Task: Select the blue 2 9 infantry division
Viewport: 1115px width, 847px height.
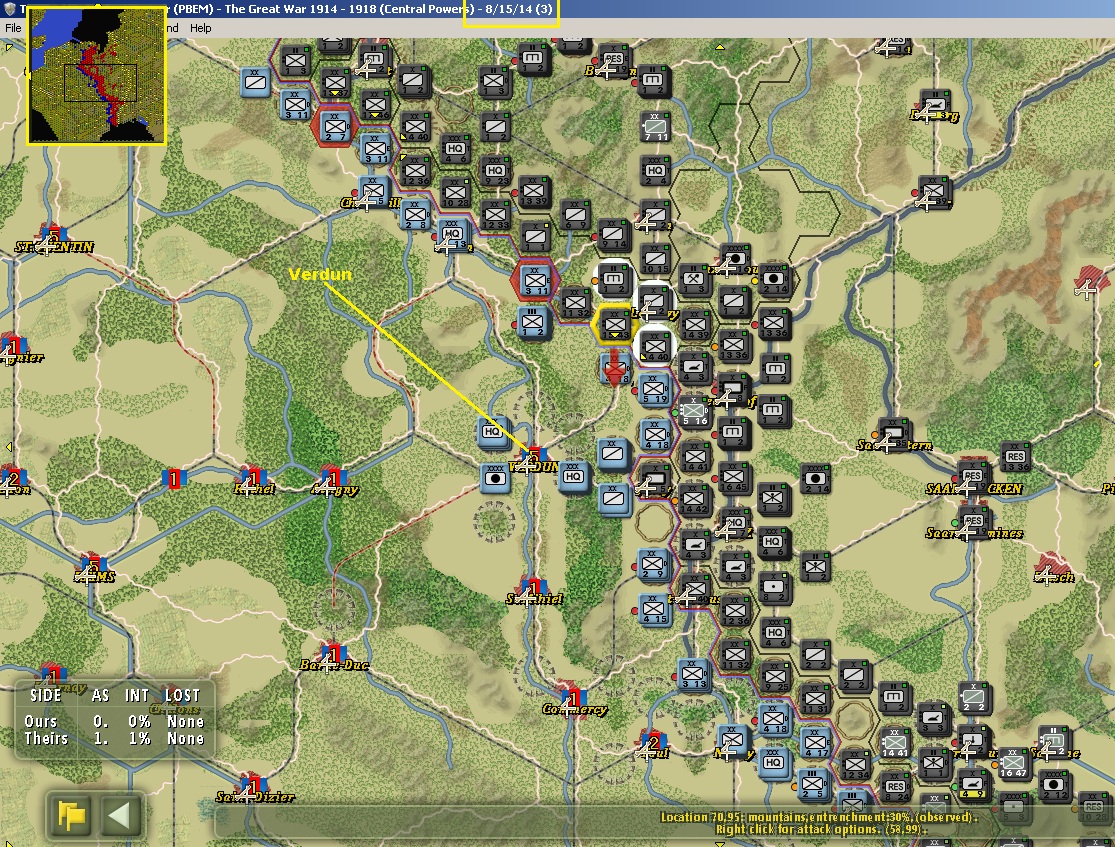Action: [653, 565]
